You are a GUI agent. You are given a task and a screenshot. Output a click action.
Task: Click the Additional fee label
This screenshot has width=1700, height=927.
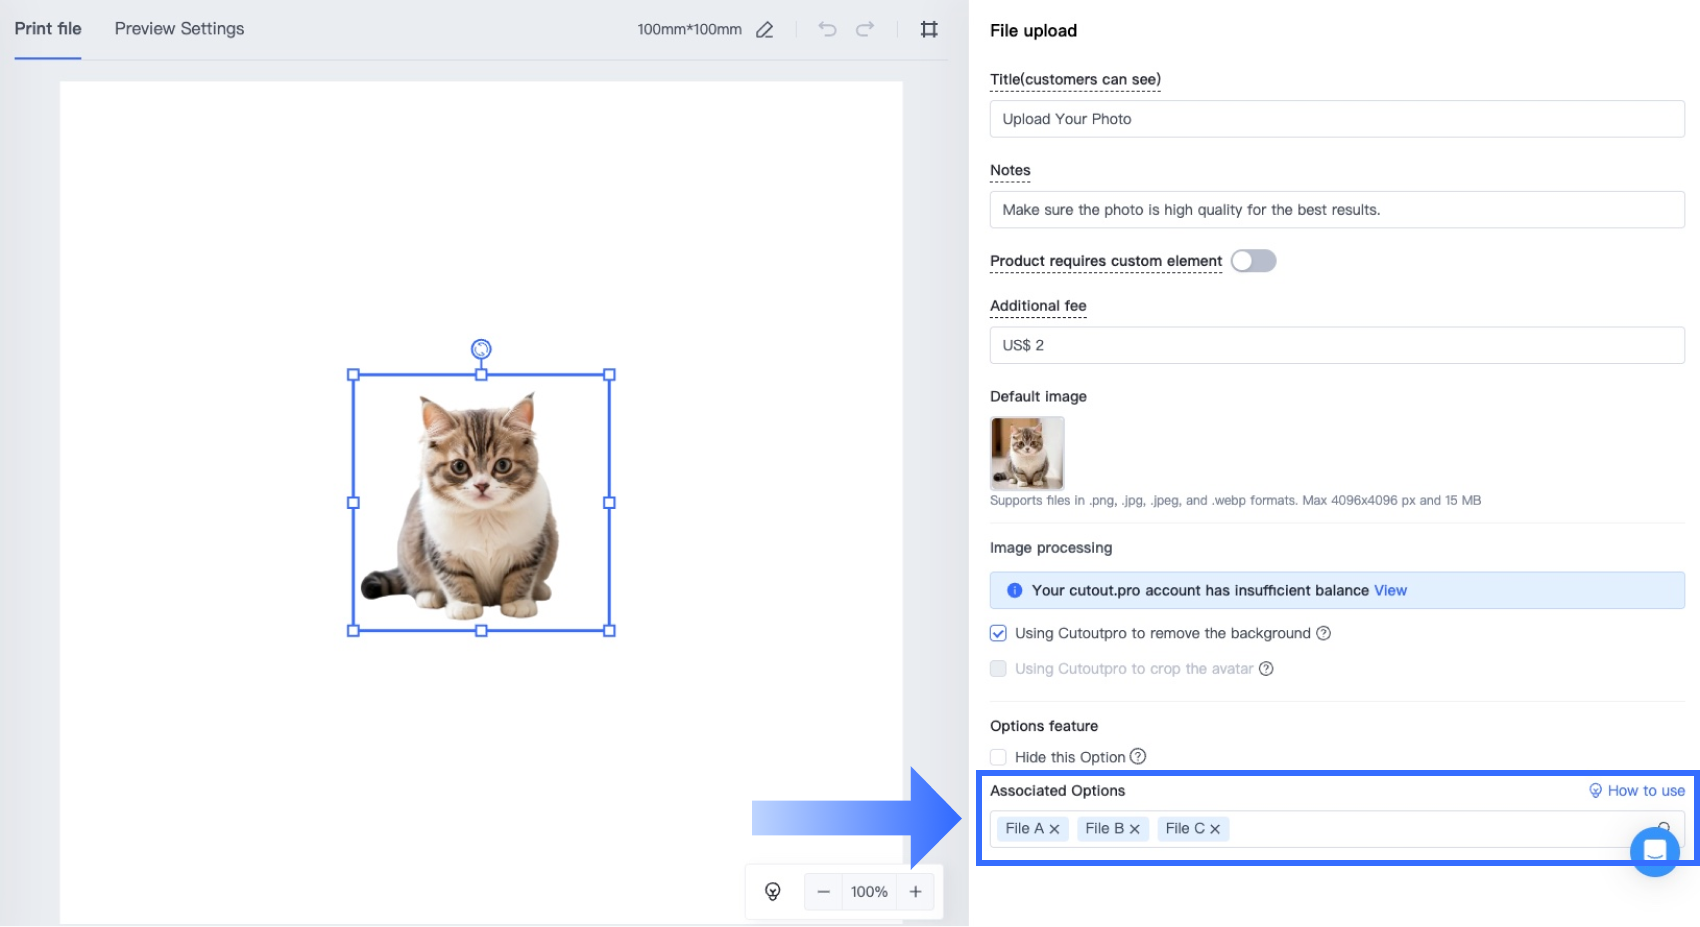[1038, 306]
